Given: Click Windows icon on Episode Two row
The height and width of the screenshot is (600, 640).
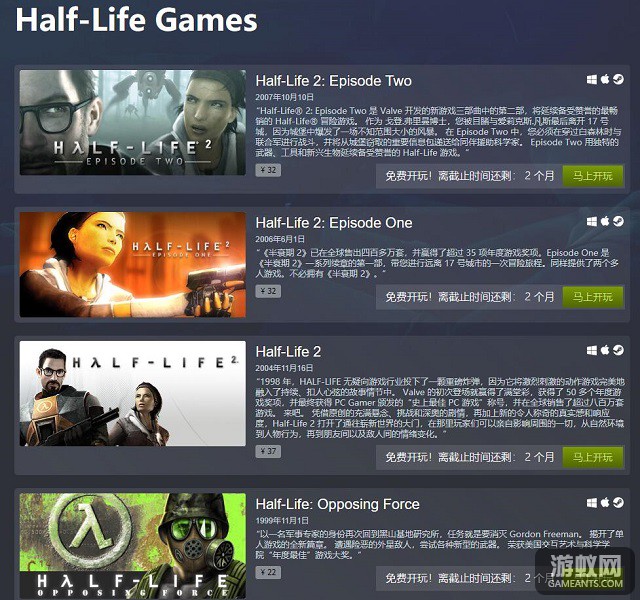Looking at the screenshot, I should pos(591,80).
